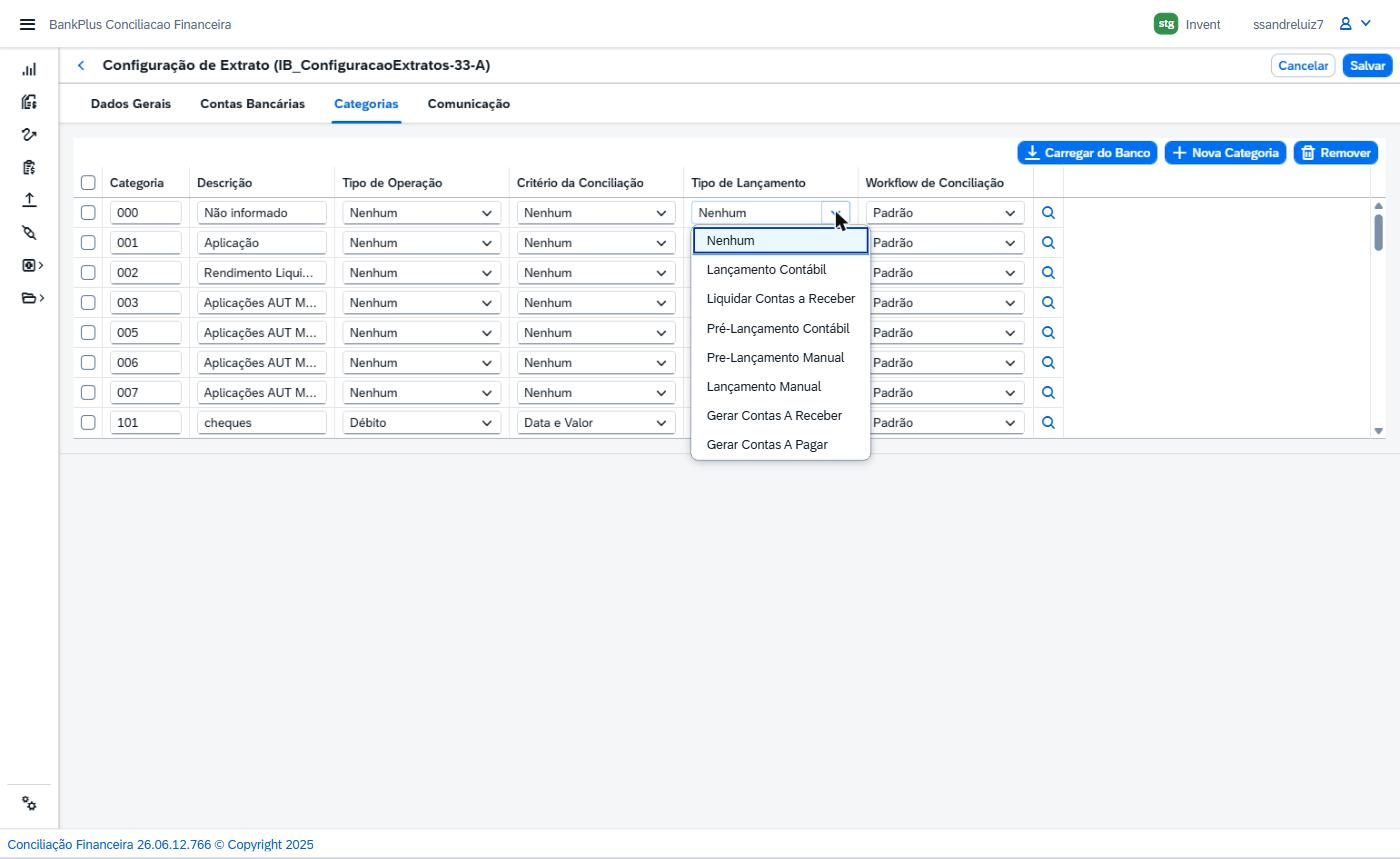The image size is (1400, 859).
Task: Click the table vertical scrollbar thumb
Action: 1378,232
